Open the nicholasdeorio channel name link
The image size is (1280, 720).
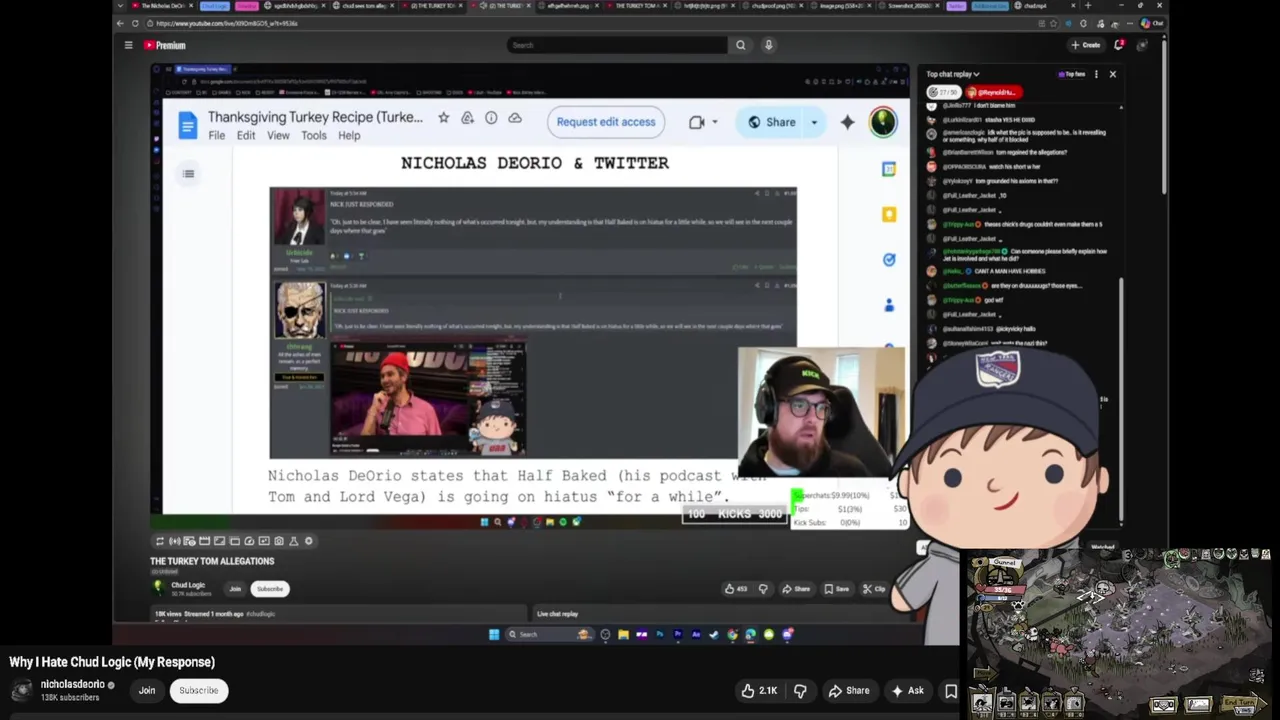72,685
